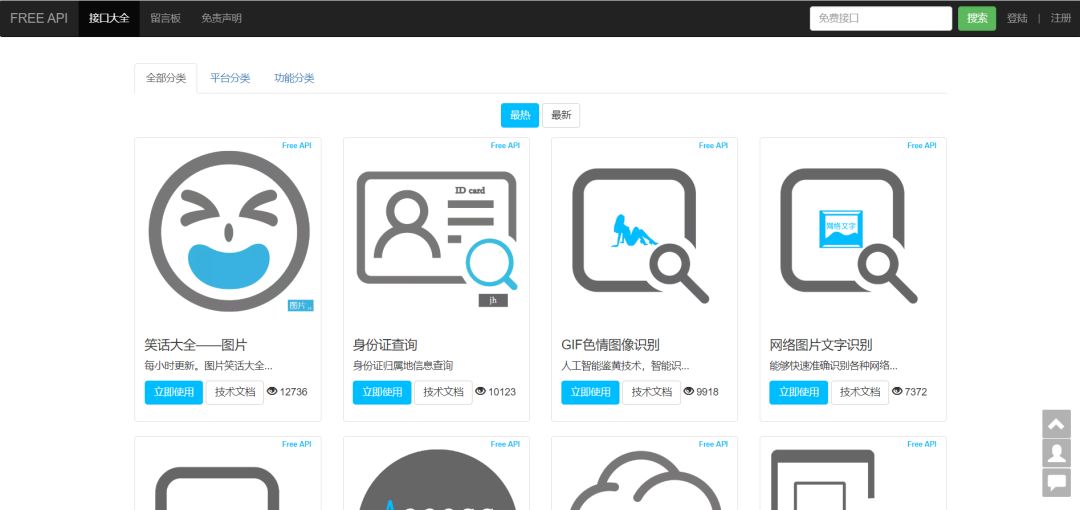The height and width of the screenshot is (510, 1080).
Task: Open 技术文档 for 身份证查询
Action: click(444, 392)
